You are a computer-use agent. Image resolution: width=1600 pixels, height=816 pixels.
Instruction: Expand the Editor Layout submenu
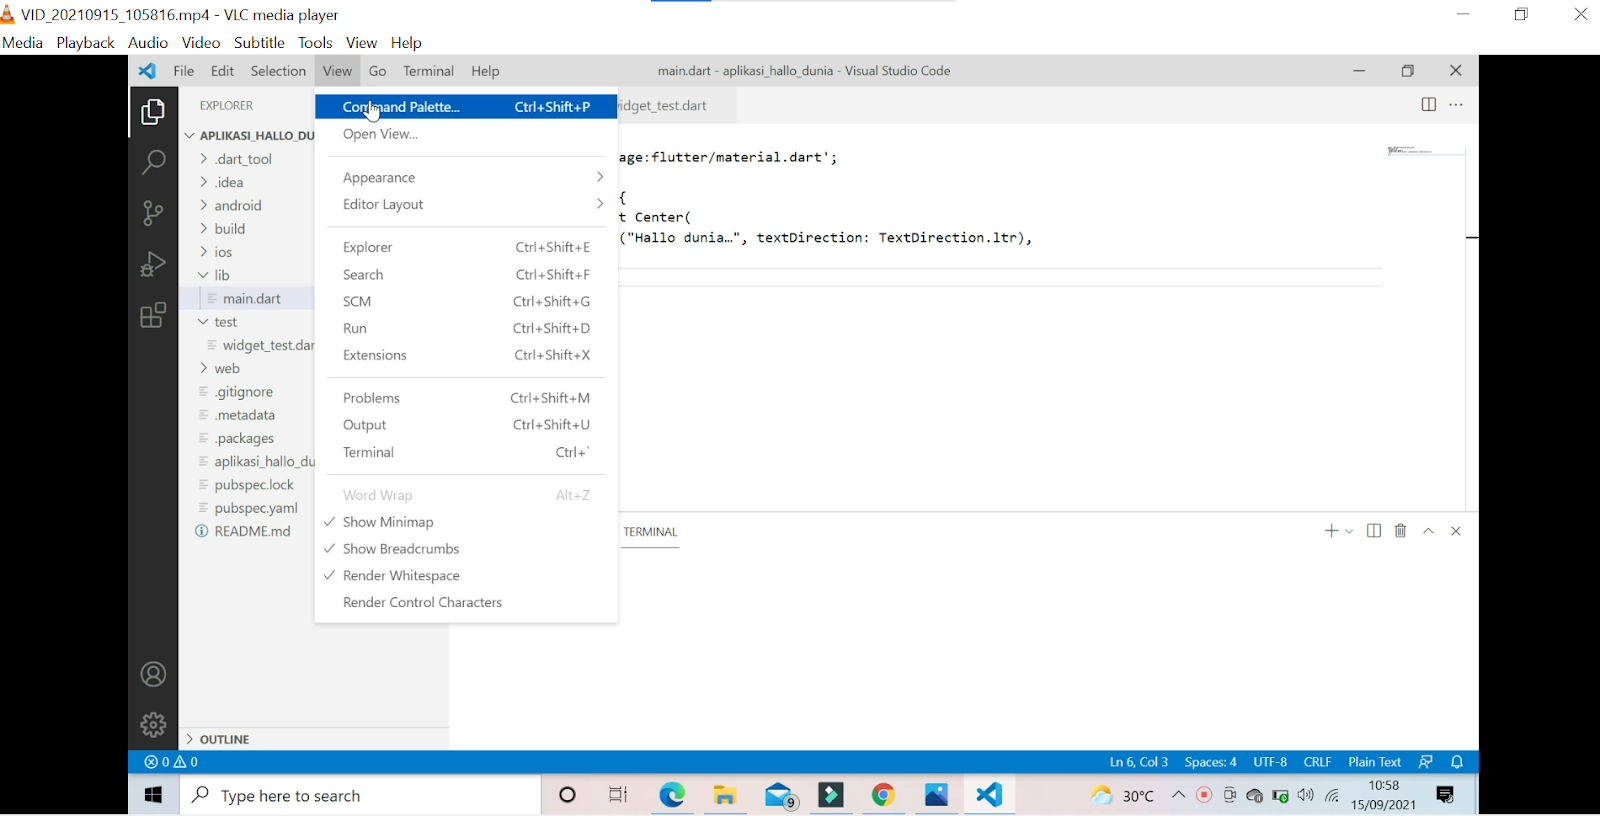click(x=466, y=204)
